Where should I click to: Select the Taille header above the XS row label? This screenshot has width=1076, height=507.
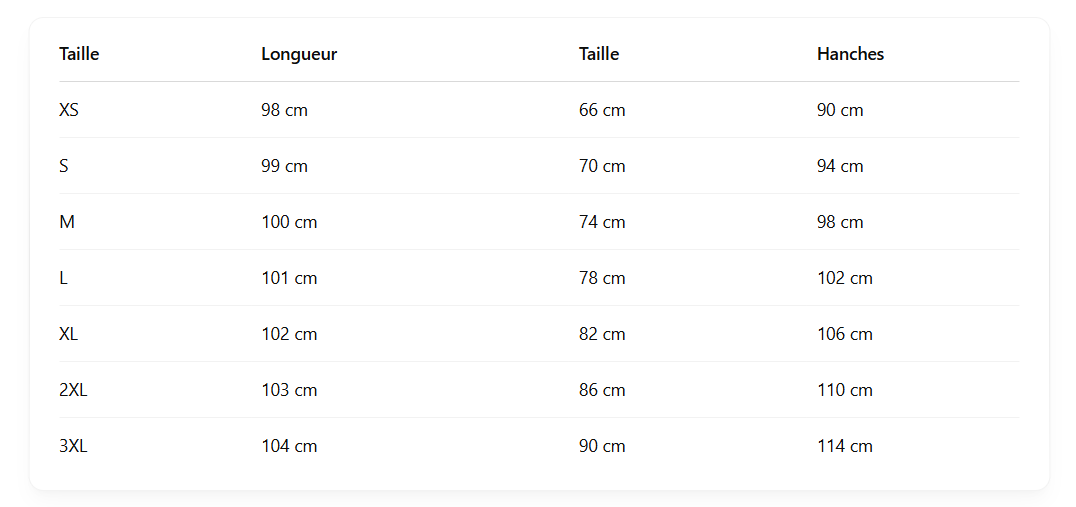point(79,54)
